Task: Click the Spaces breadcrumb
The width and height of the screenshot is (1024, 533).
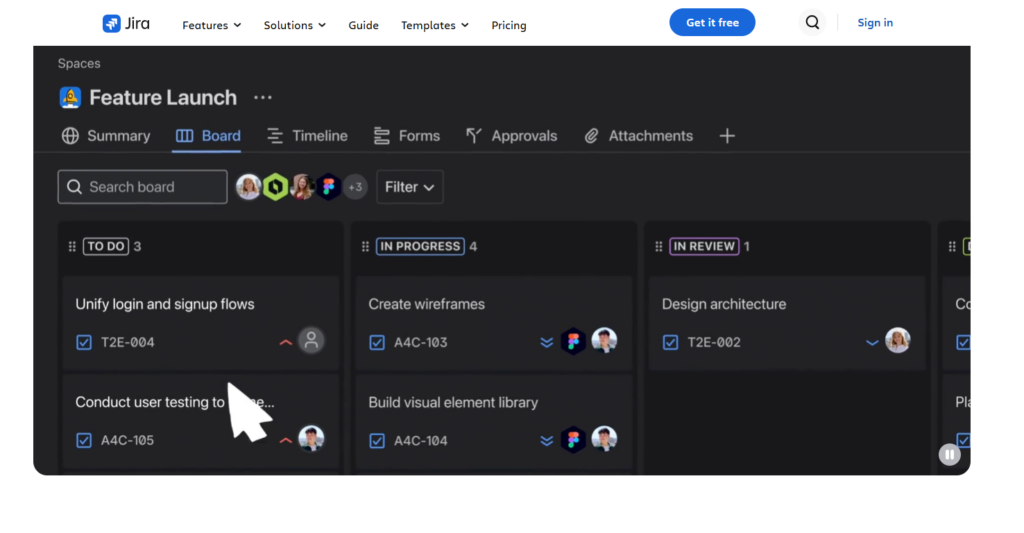Action: tap(79, 63)
